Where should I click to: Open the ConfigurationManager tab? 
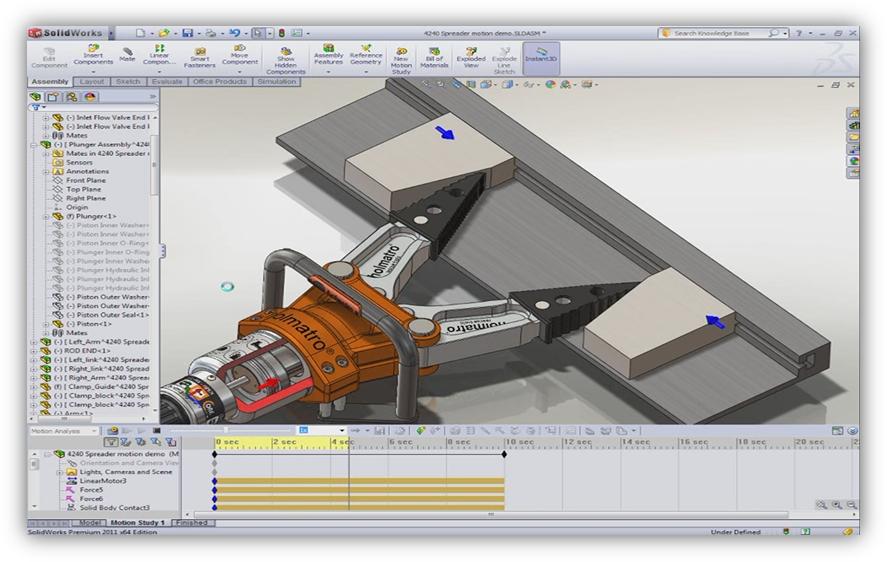(x=72, y=97)
